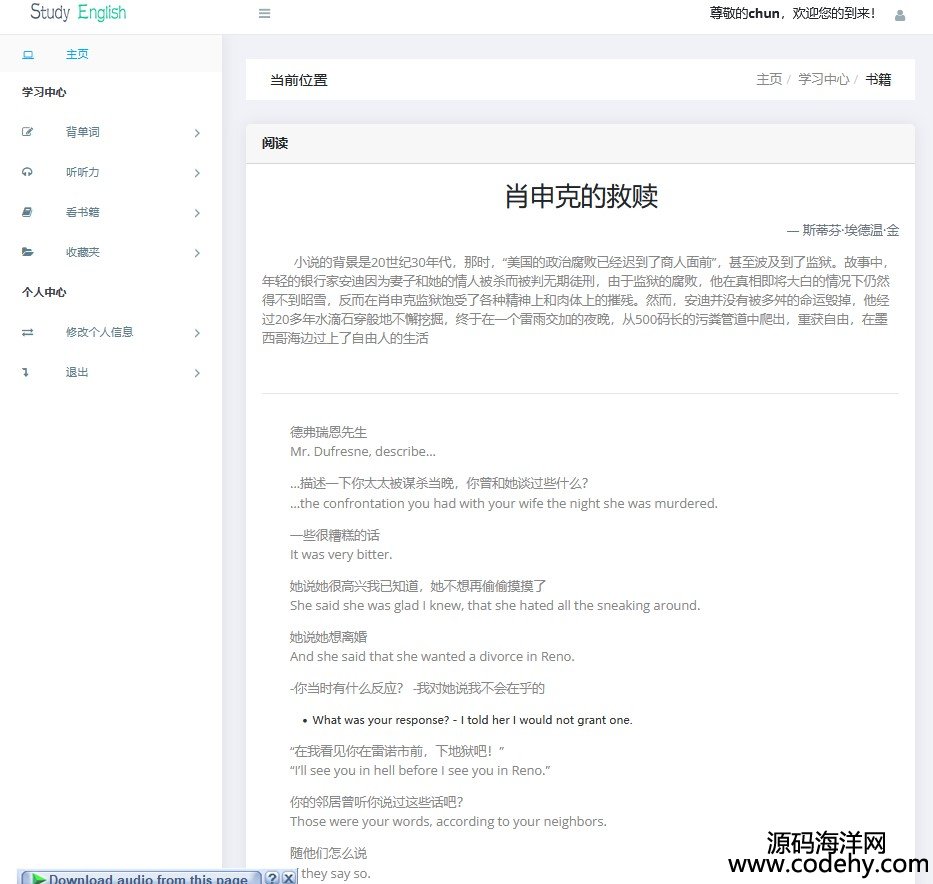933x884 pixels.
Task: Click the exchange icon beside 修改个人信息
Action: point(27,332)
